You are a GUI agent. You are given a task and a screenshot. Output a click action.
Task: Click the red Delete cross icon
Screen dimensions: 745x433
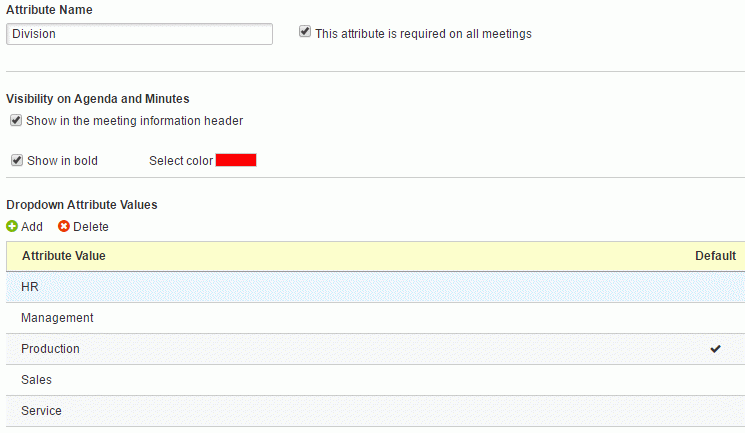[64, 226]
